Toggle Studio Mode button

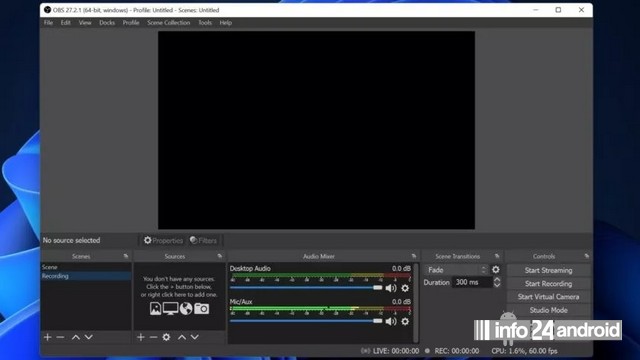[548, 310]
